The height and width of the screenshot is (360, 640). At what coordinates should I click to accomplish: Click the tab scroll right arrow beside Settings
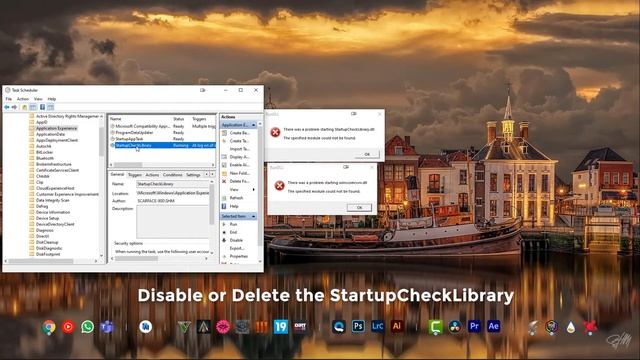pos(213,174)
